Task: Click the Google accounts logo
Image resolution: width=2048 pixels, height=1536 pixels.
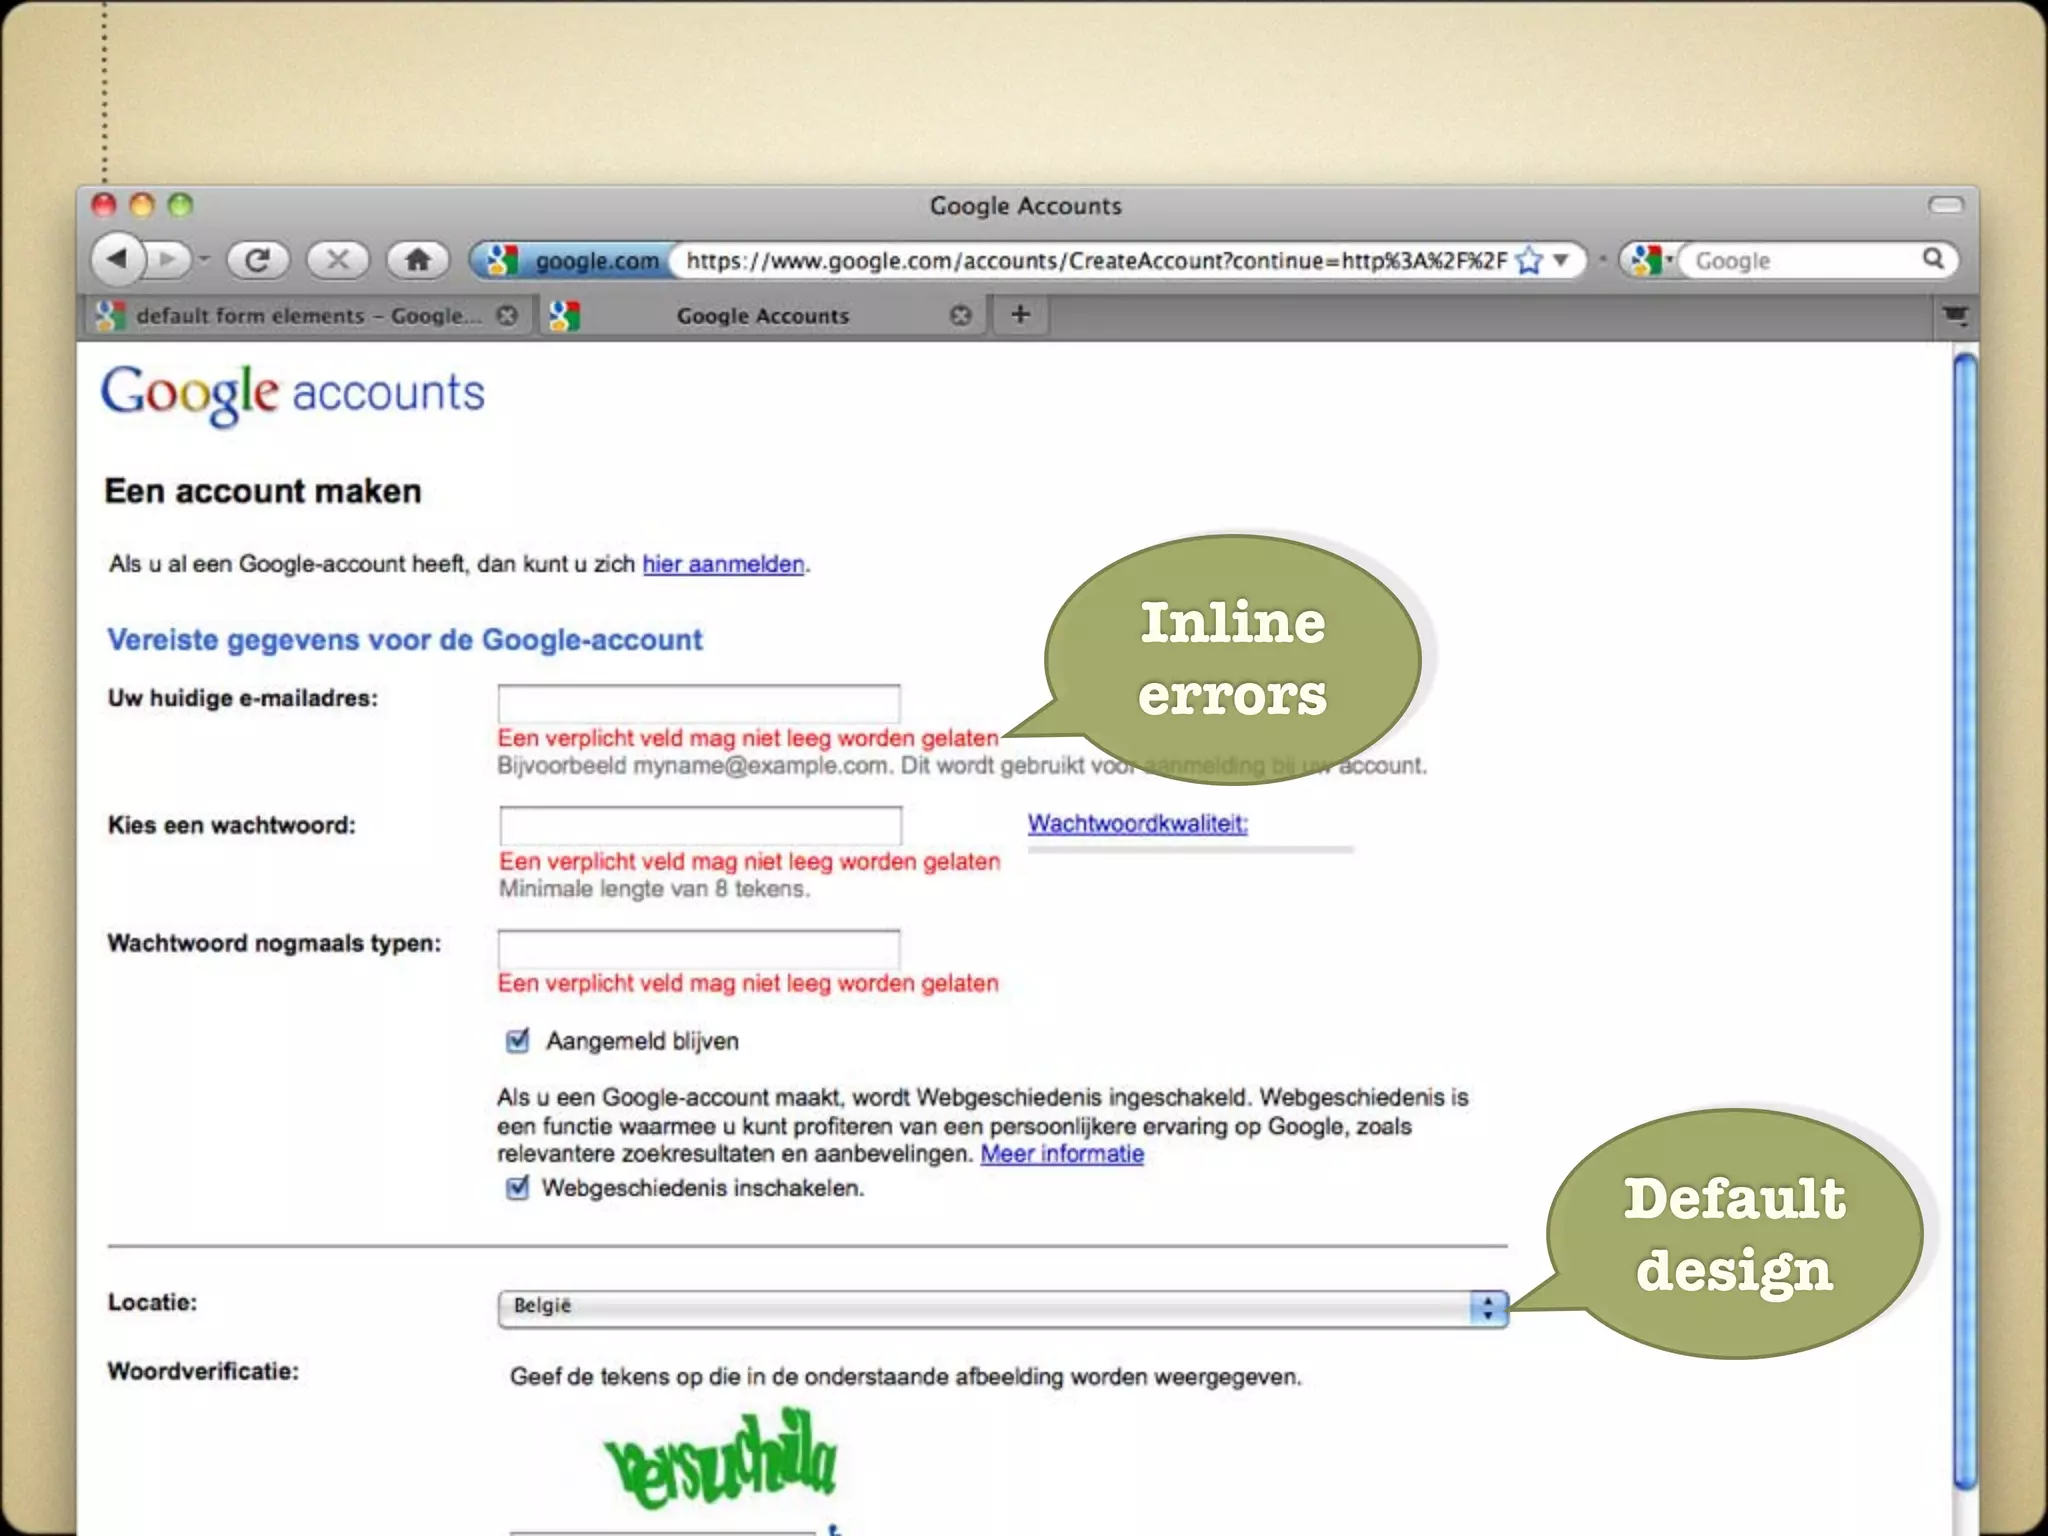Action: click(292, 394)
